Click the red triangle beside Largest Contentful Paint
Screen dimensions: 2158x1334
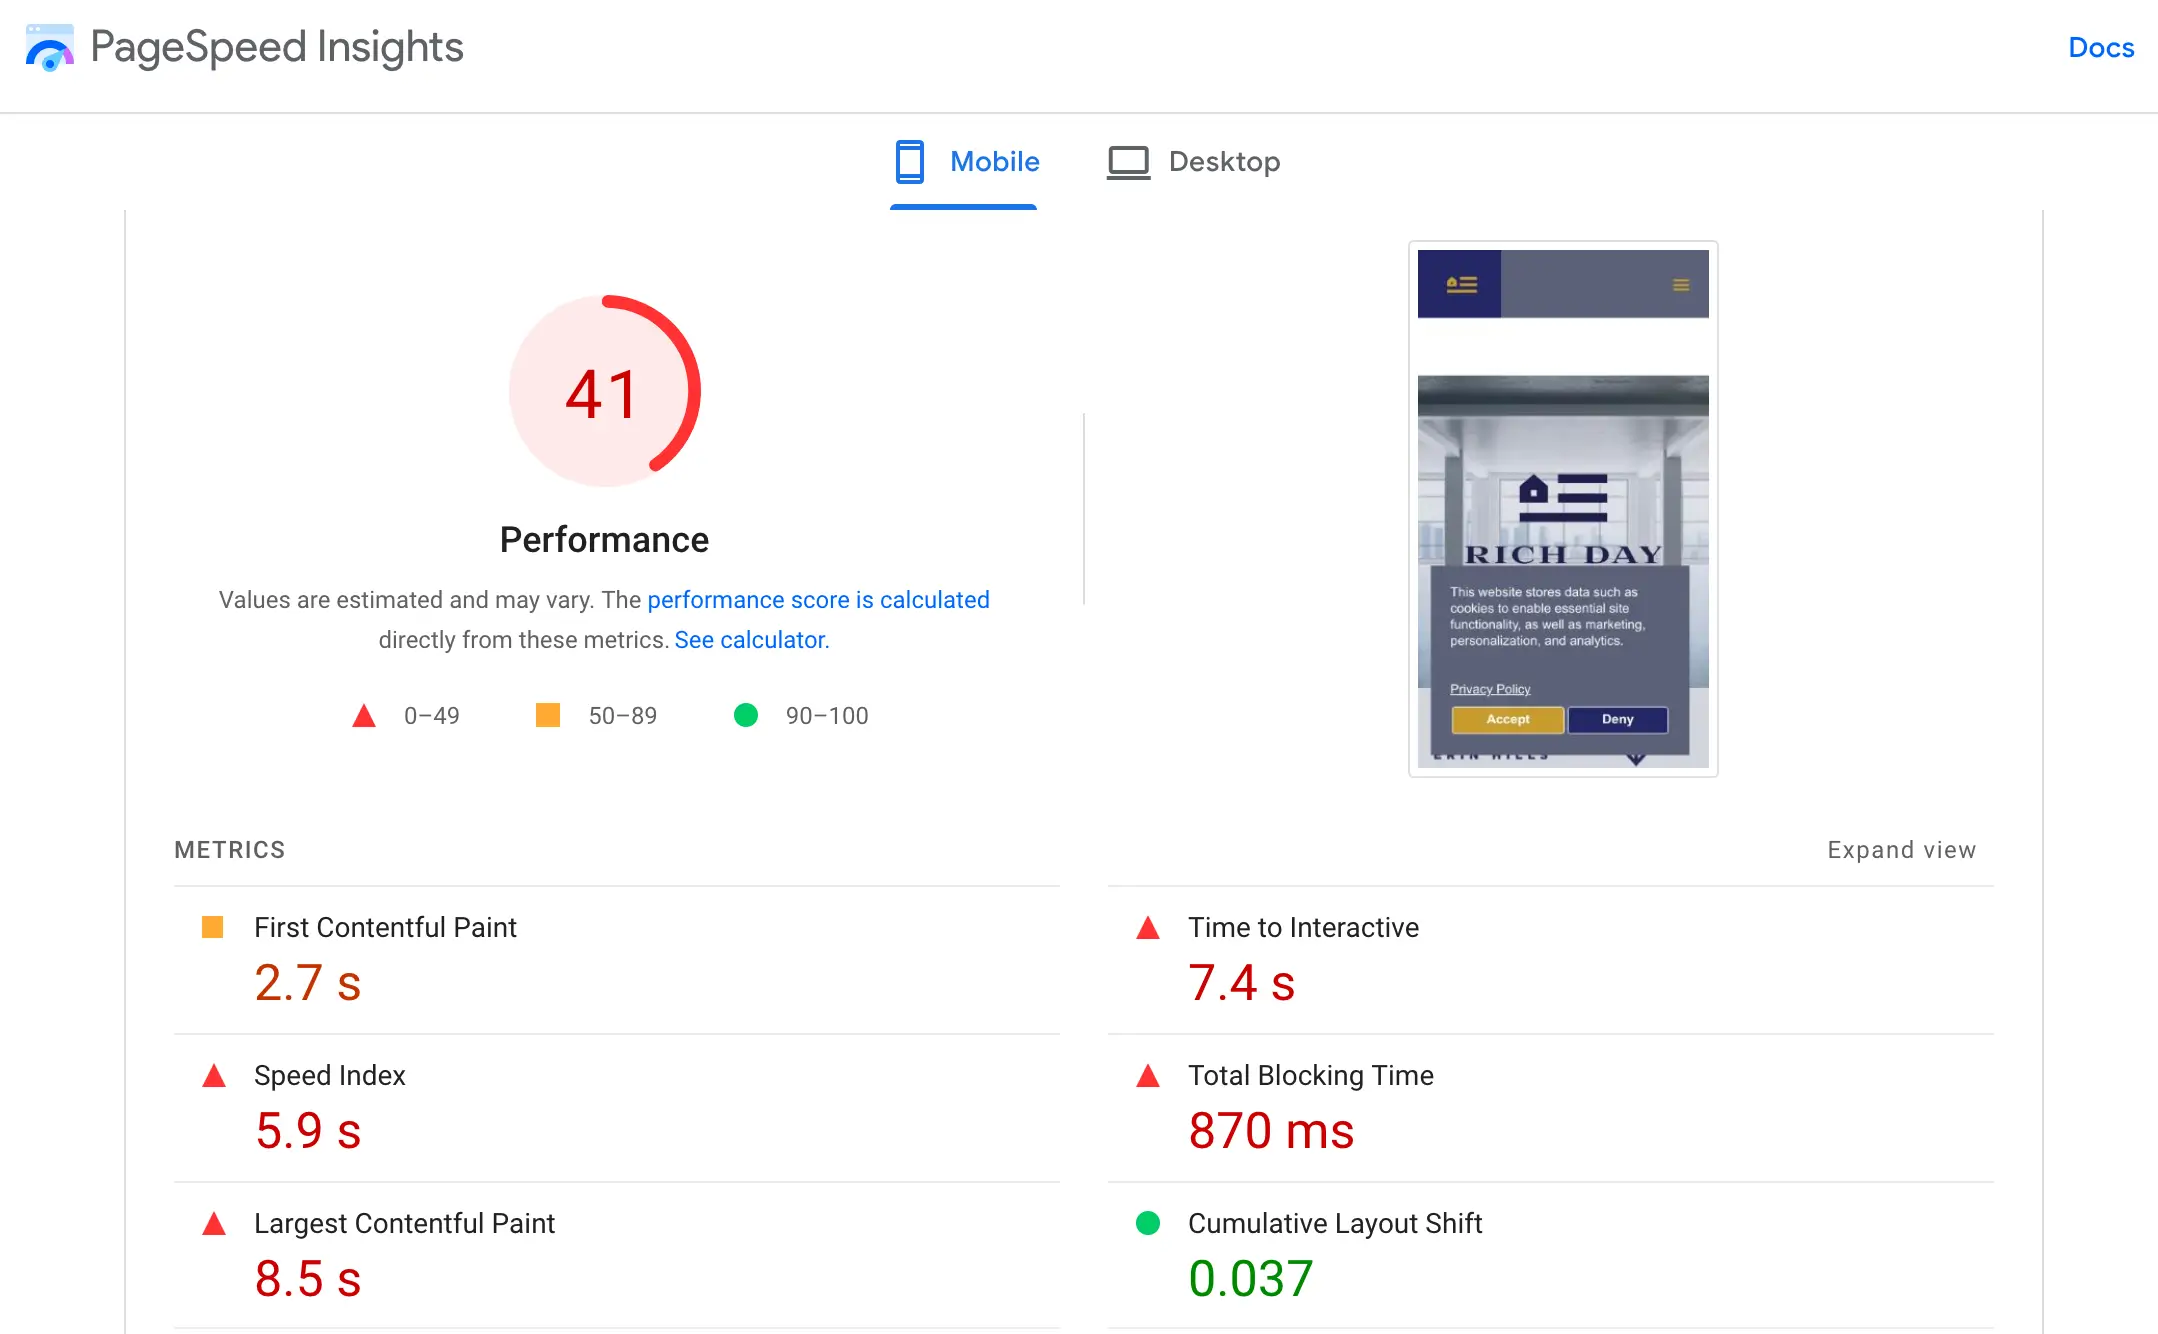tap(214, 1224)
